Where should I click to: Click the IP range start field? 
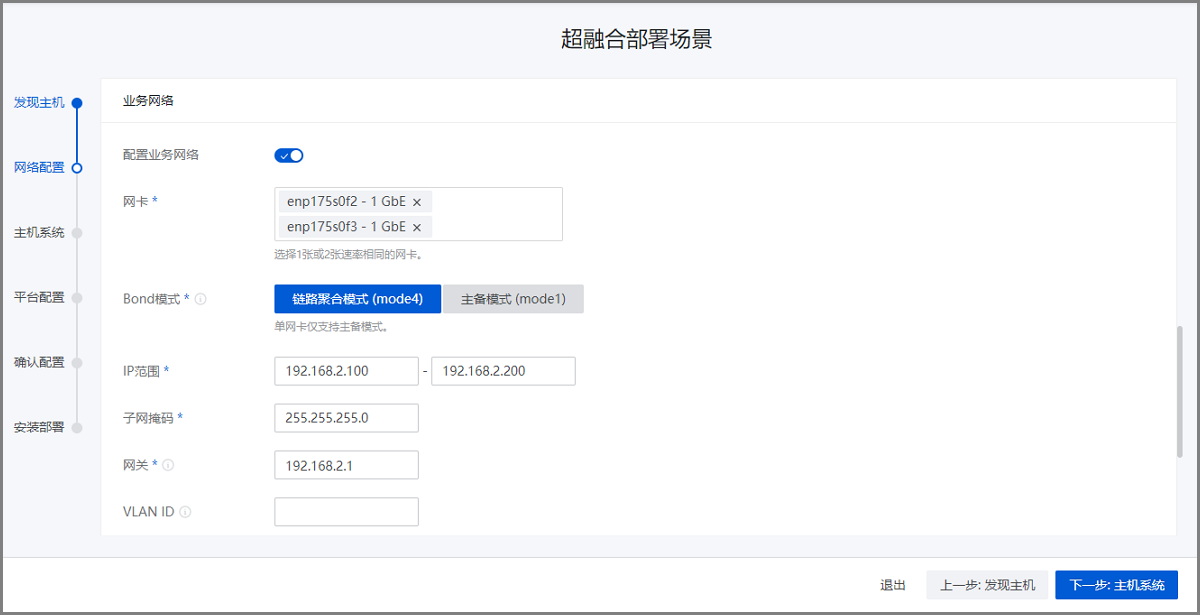(x=346, y=371)
